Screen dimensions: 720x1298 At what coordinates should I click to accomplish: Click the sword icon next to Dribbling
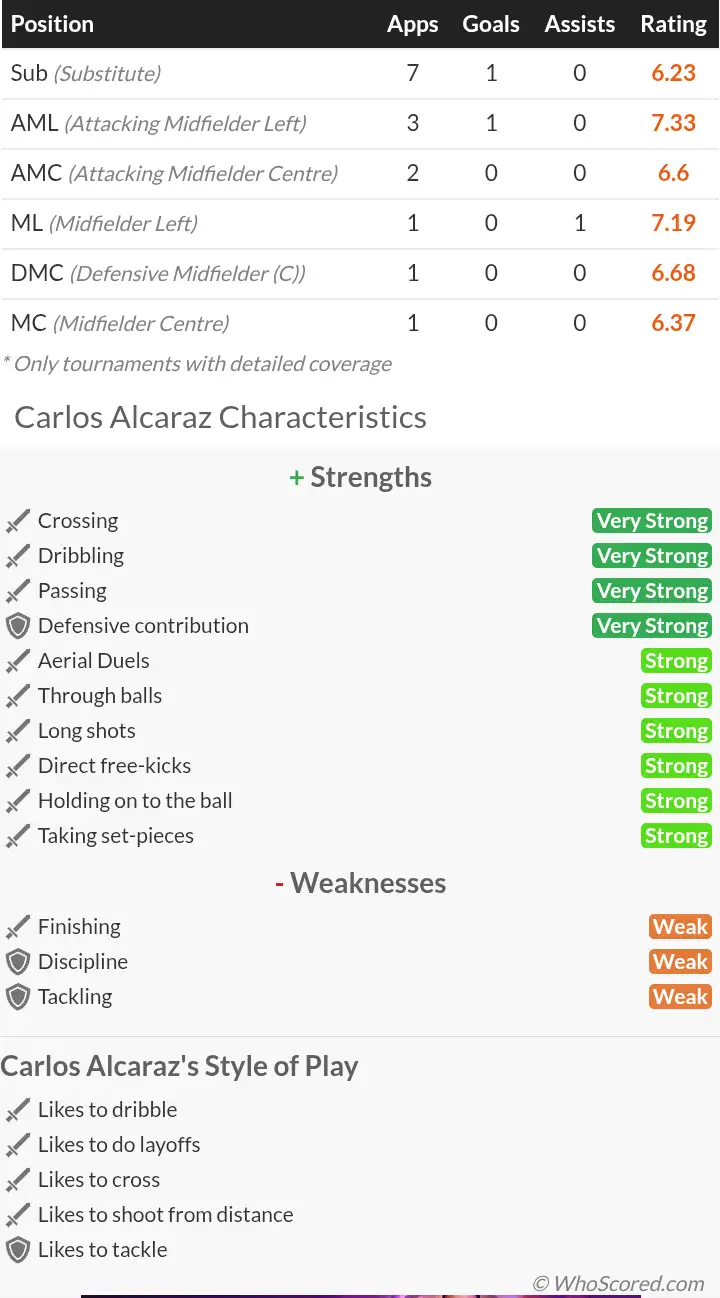pyautogui.click(x=18, y=556)
